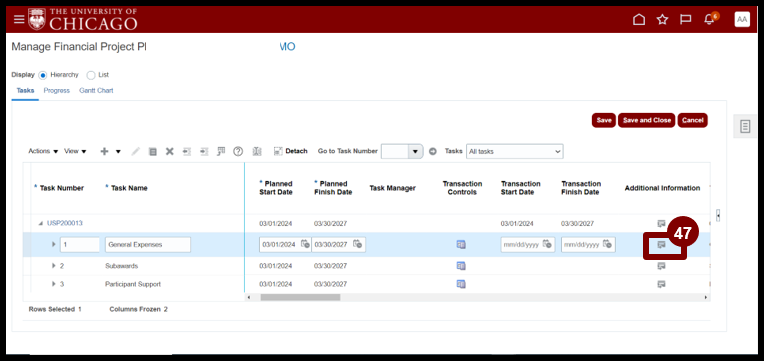Go to the Home icon
The height and width of the screenshot is (361, 764).
pos(638,19)
